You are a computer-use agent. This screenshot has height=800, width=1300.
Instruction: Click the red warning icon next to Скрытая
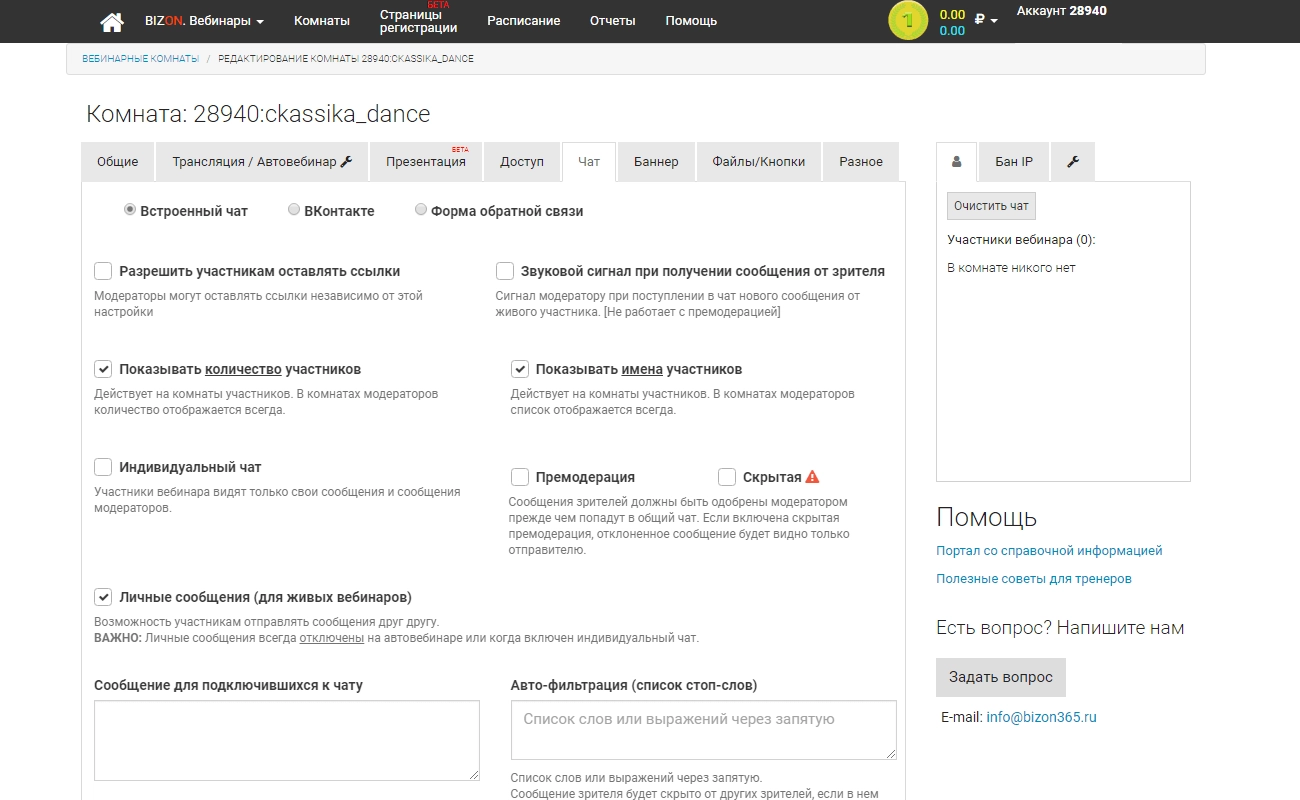(812, 477)
